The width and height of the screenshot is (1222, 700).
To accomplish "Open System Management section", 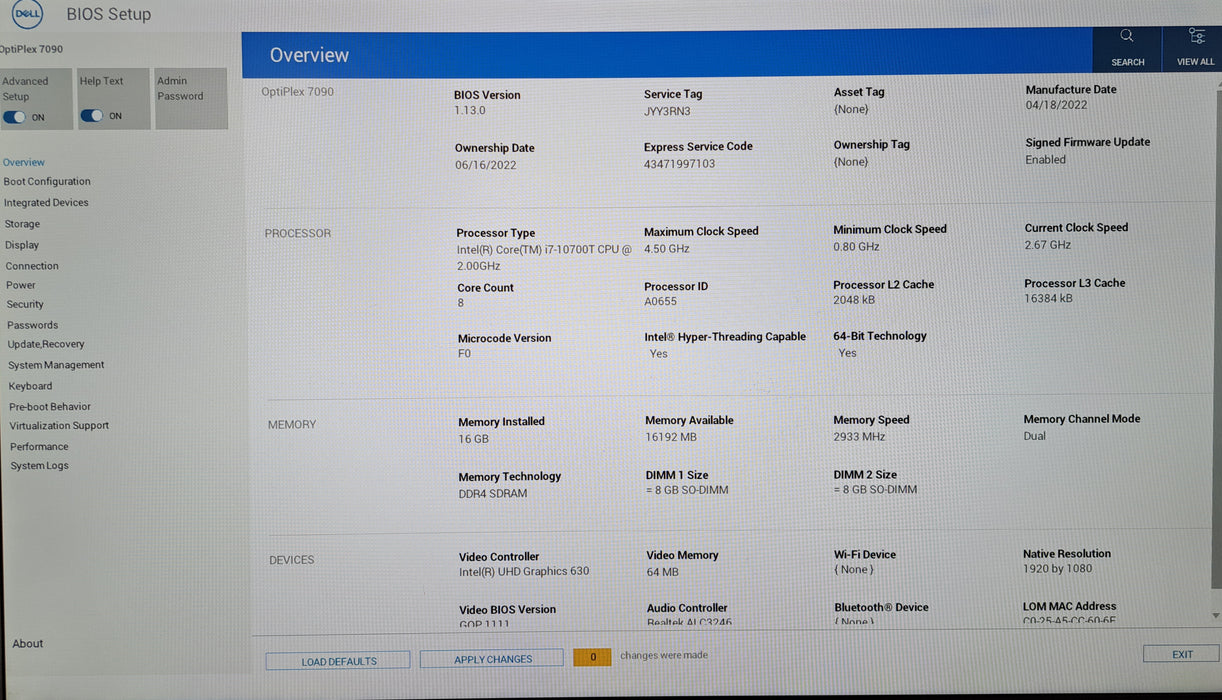I will 56,365.
